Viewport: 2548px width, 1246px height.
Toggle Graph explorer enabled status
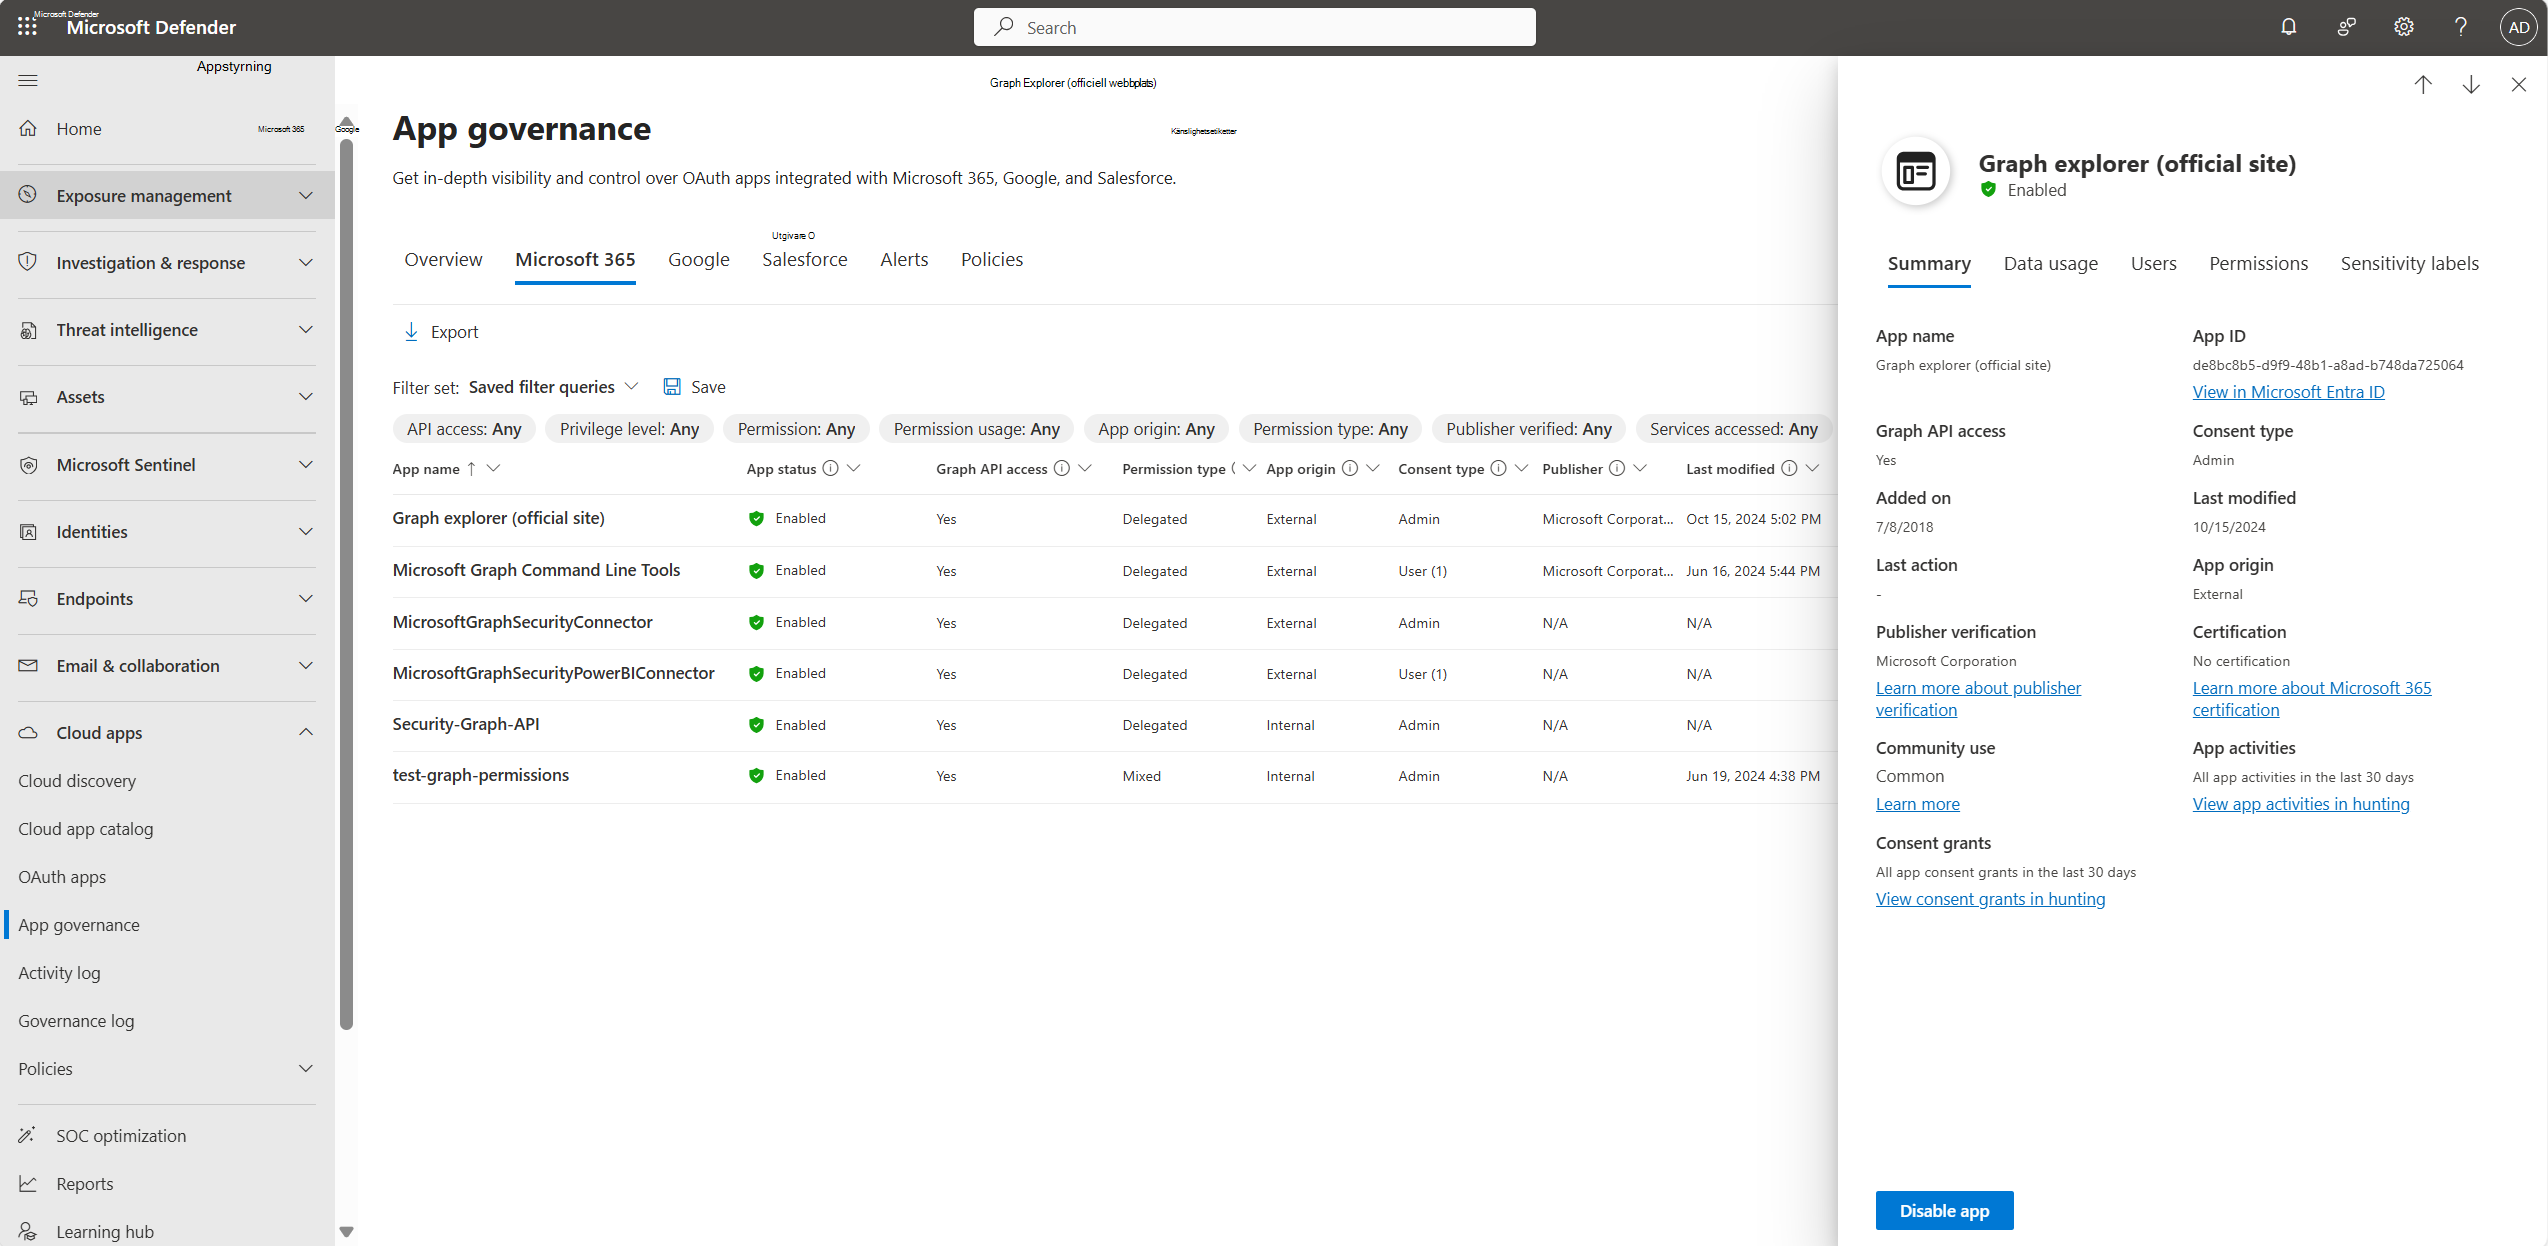(1945, 1210)
